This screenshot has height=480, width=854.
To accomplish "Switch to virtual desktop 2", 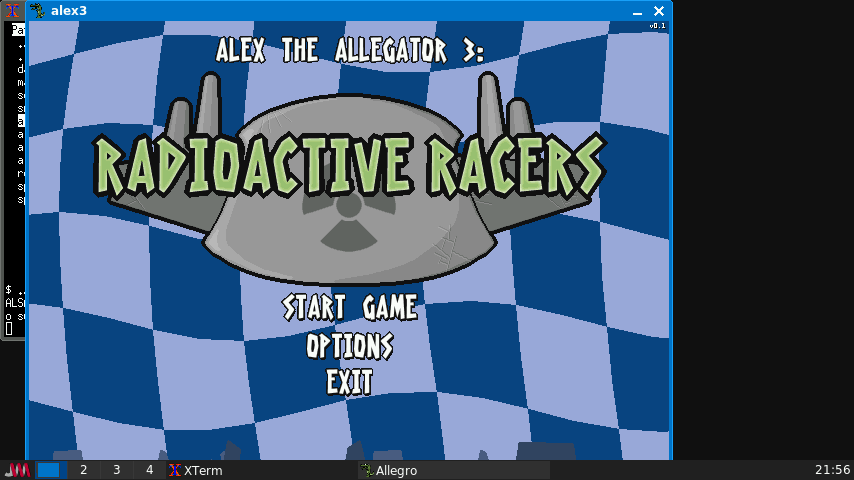I will click(x=83, y=470).
